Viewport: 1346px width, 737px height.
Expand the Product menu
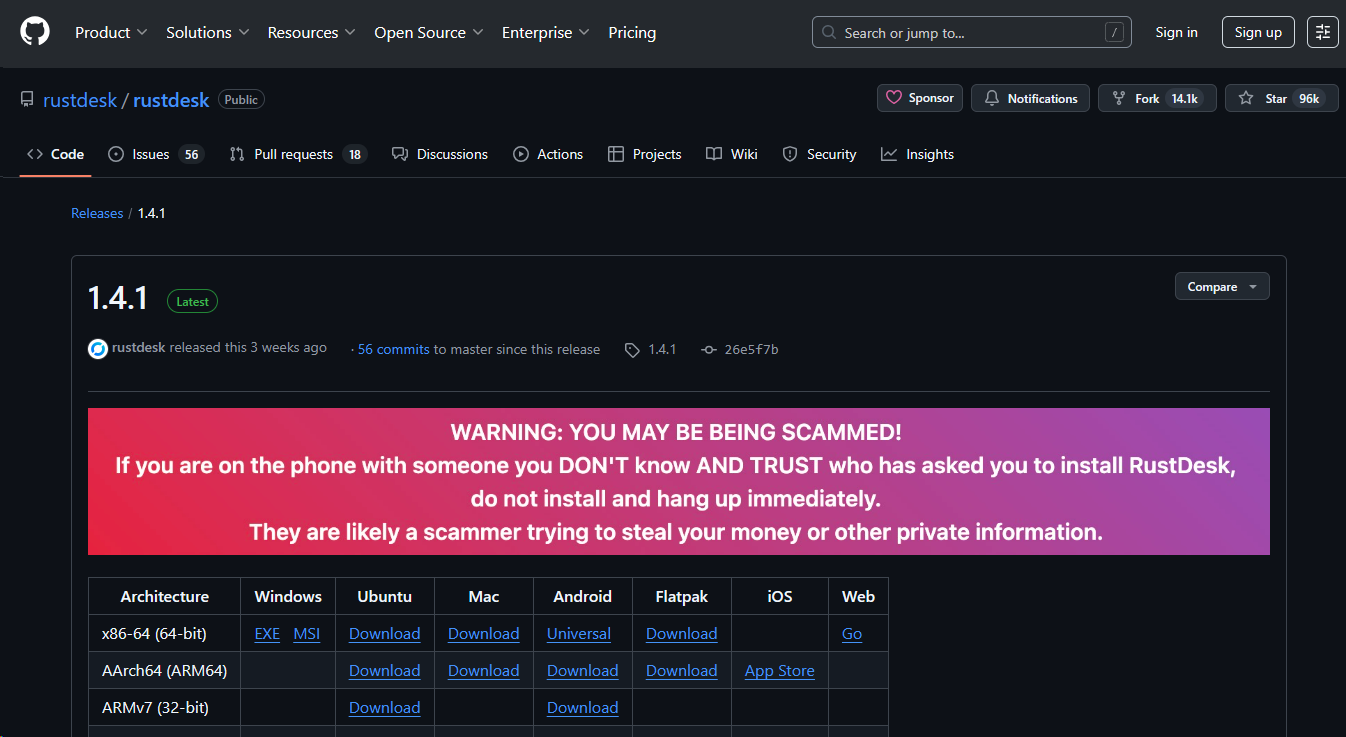coord(111,32)
